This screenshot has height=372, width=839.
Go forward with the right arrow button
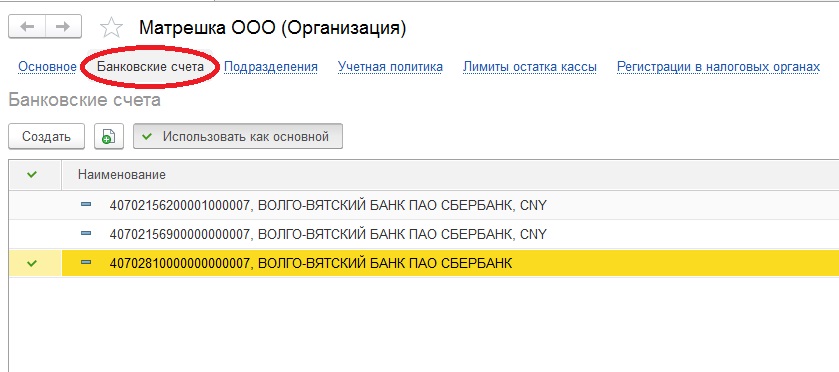[x=63, y=27]
